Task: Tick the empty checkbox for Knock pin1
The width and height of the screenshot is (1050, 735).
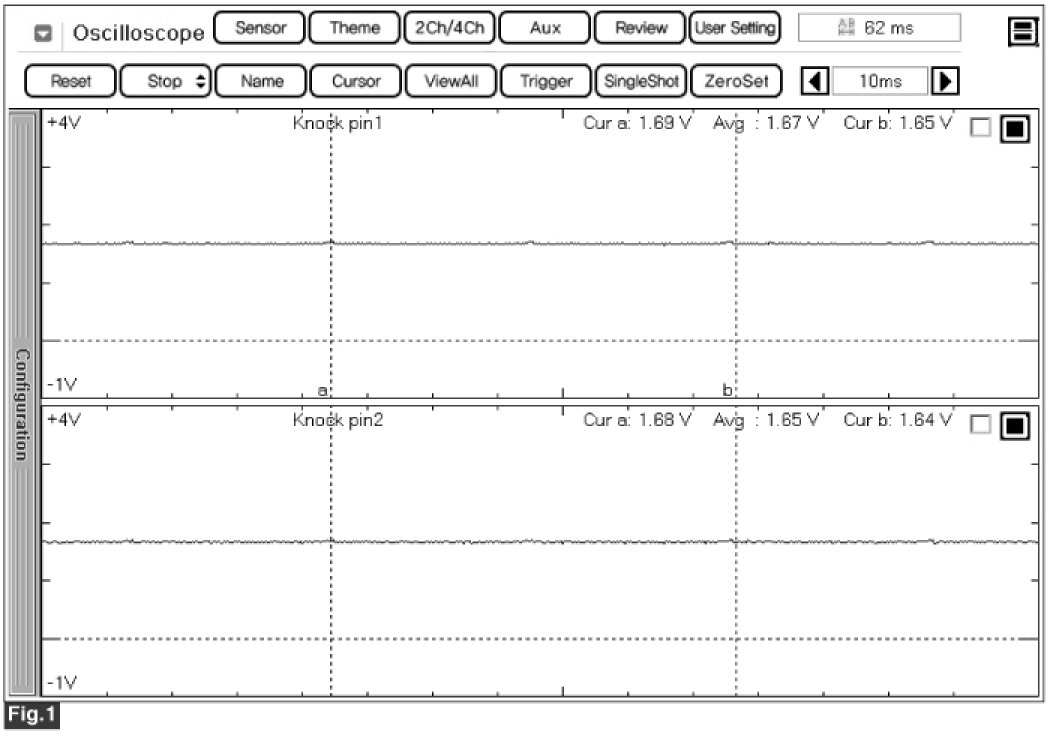Action: (981, 128)
